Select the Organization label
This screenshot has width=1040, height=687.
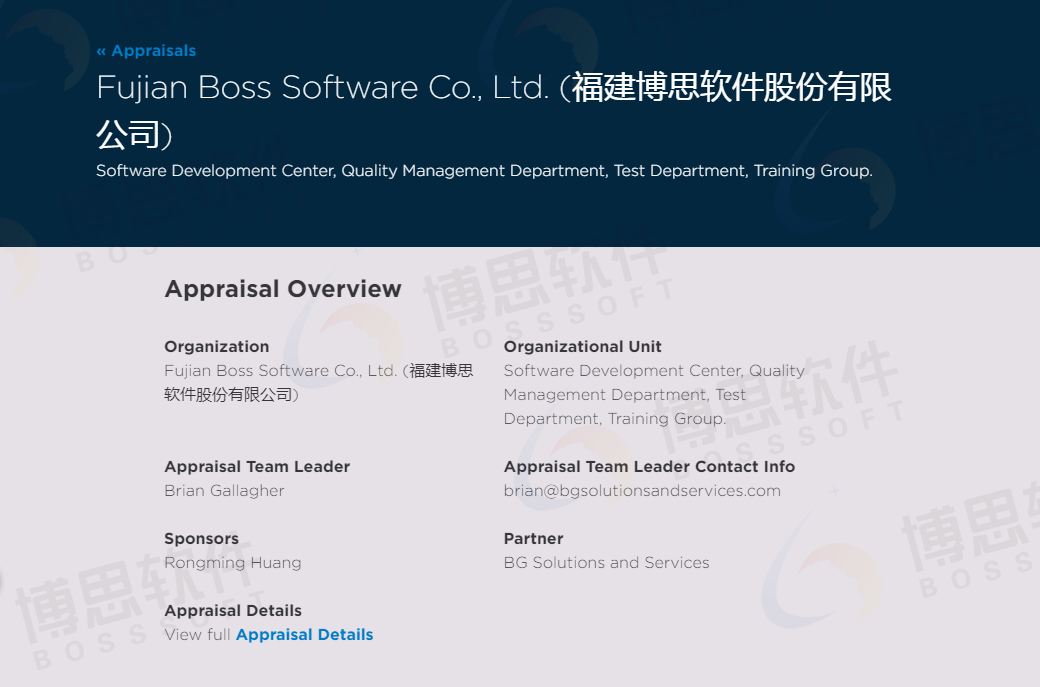click(217, 347)
